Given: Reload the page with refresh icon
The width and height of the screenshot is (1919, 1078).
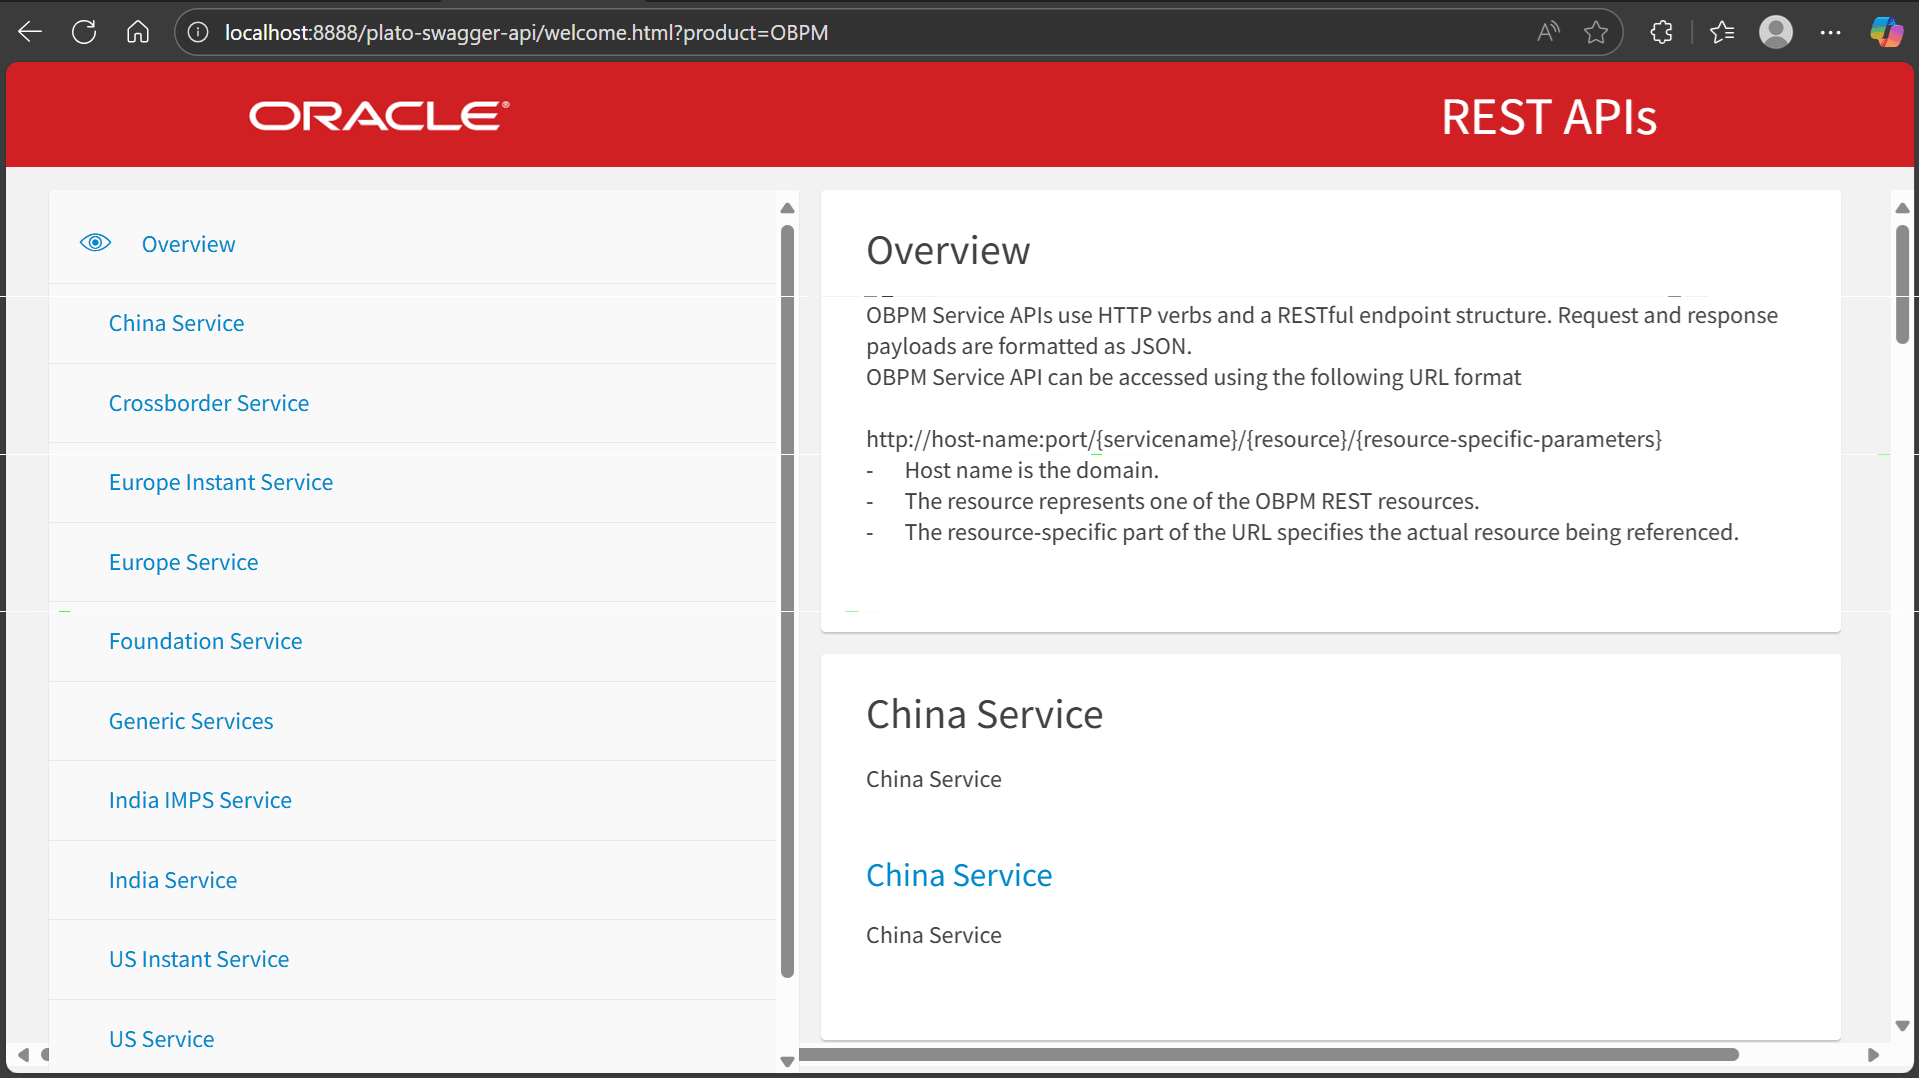Looking at the screenshot, I should [x=84, y=32].
